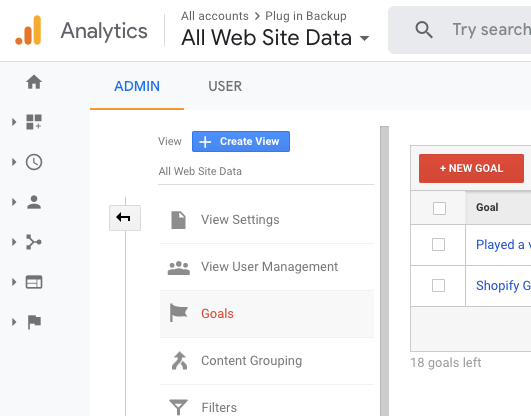Switch to the USER tab
Screen dimensions: 531x416
pos(225,86)
